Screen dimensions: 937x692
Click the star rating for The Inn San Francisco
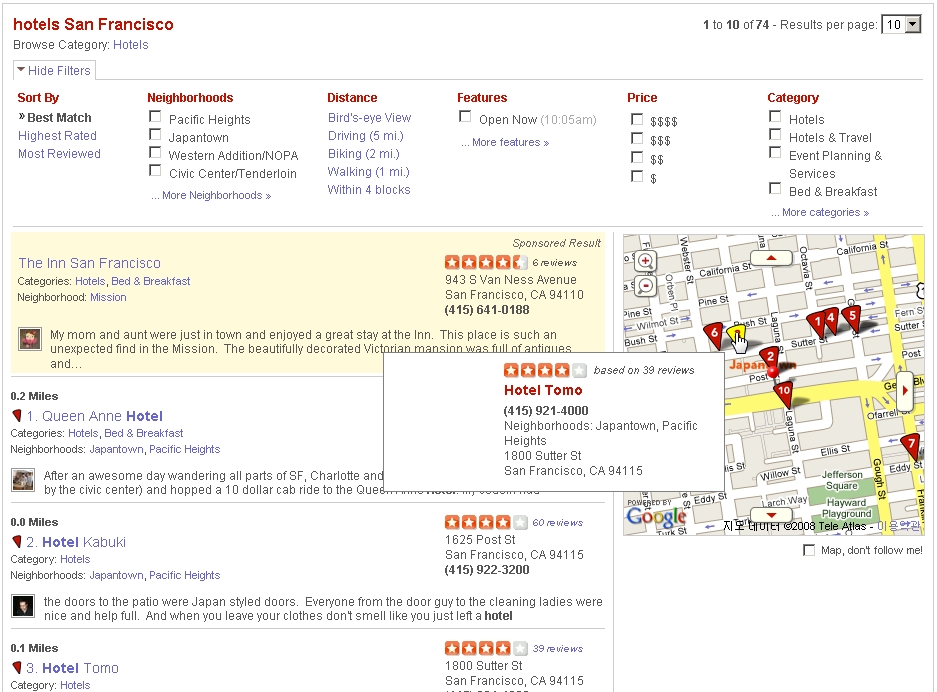click(486, 262)
